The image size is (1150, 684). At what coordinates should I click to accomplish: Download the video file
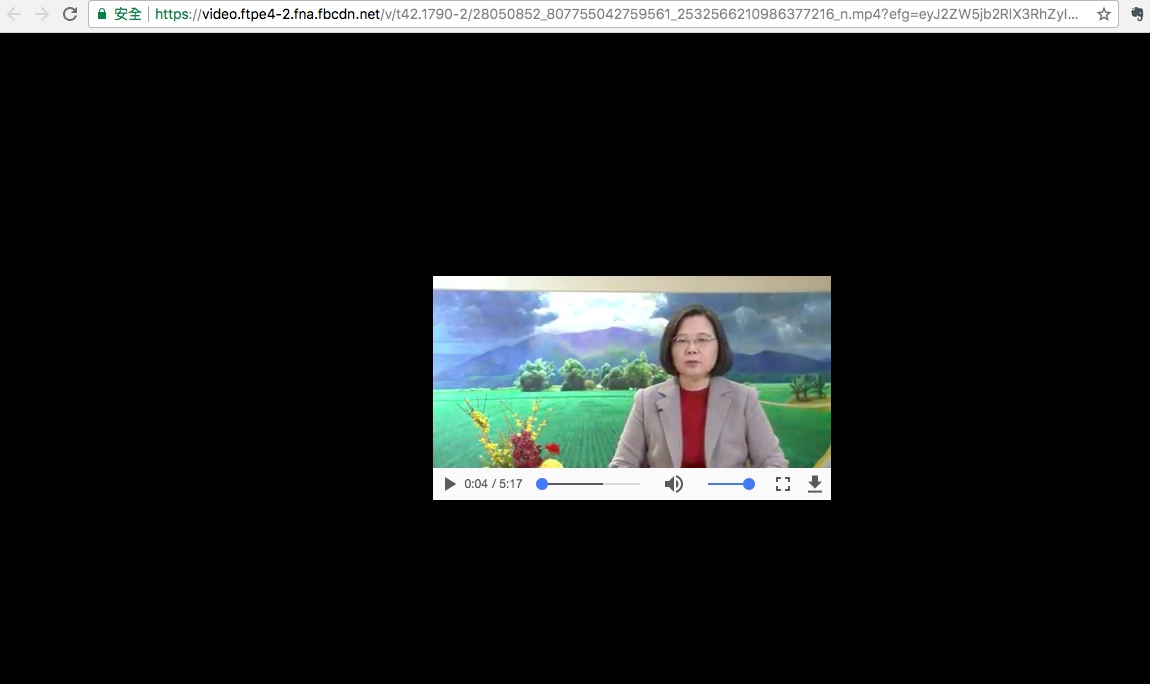pyautogui.click(x=814, y=484)
